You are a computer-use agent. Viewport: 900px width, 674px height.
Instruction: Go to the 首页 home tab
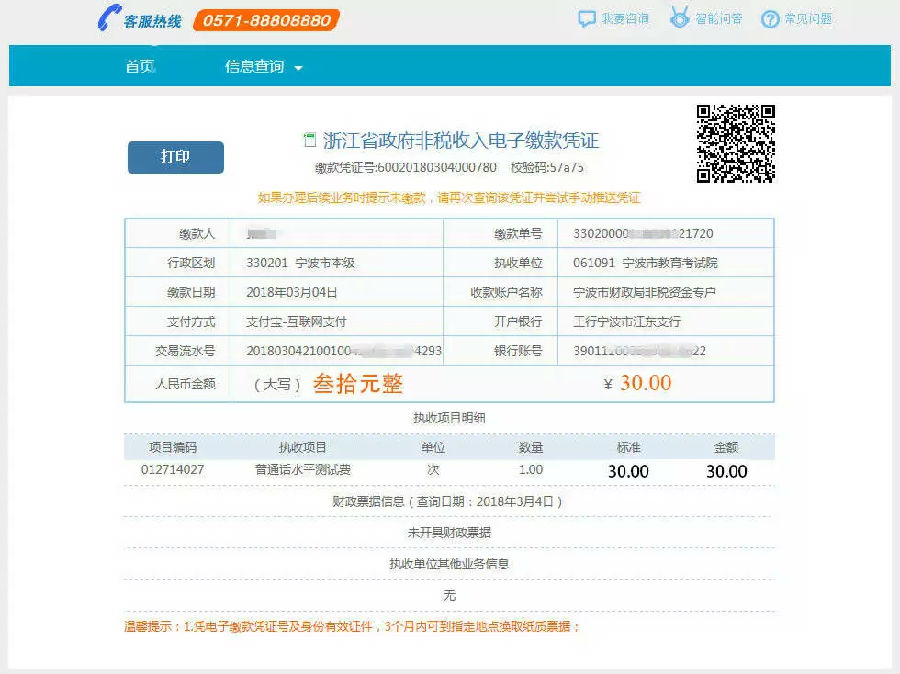pos(140,67)
